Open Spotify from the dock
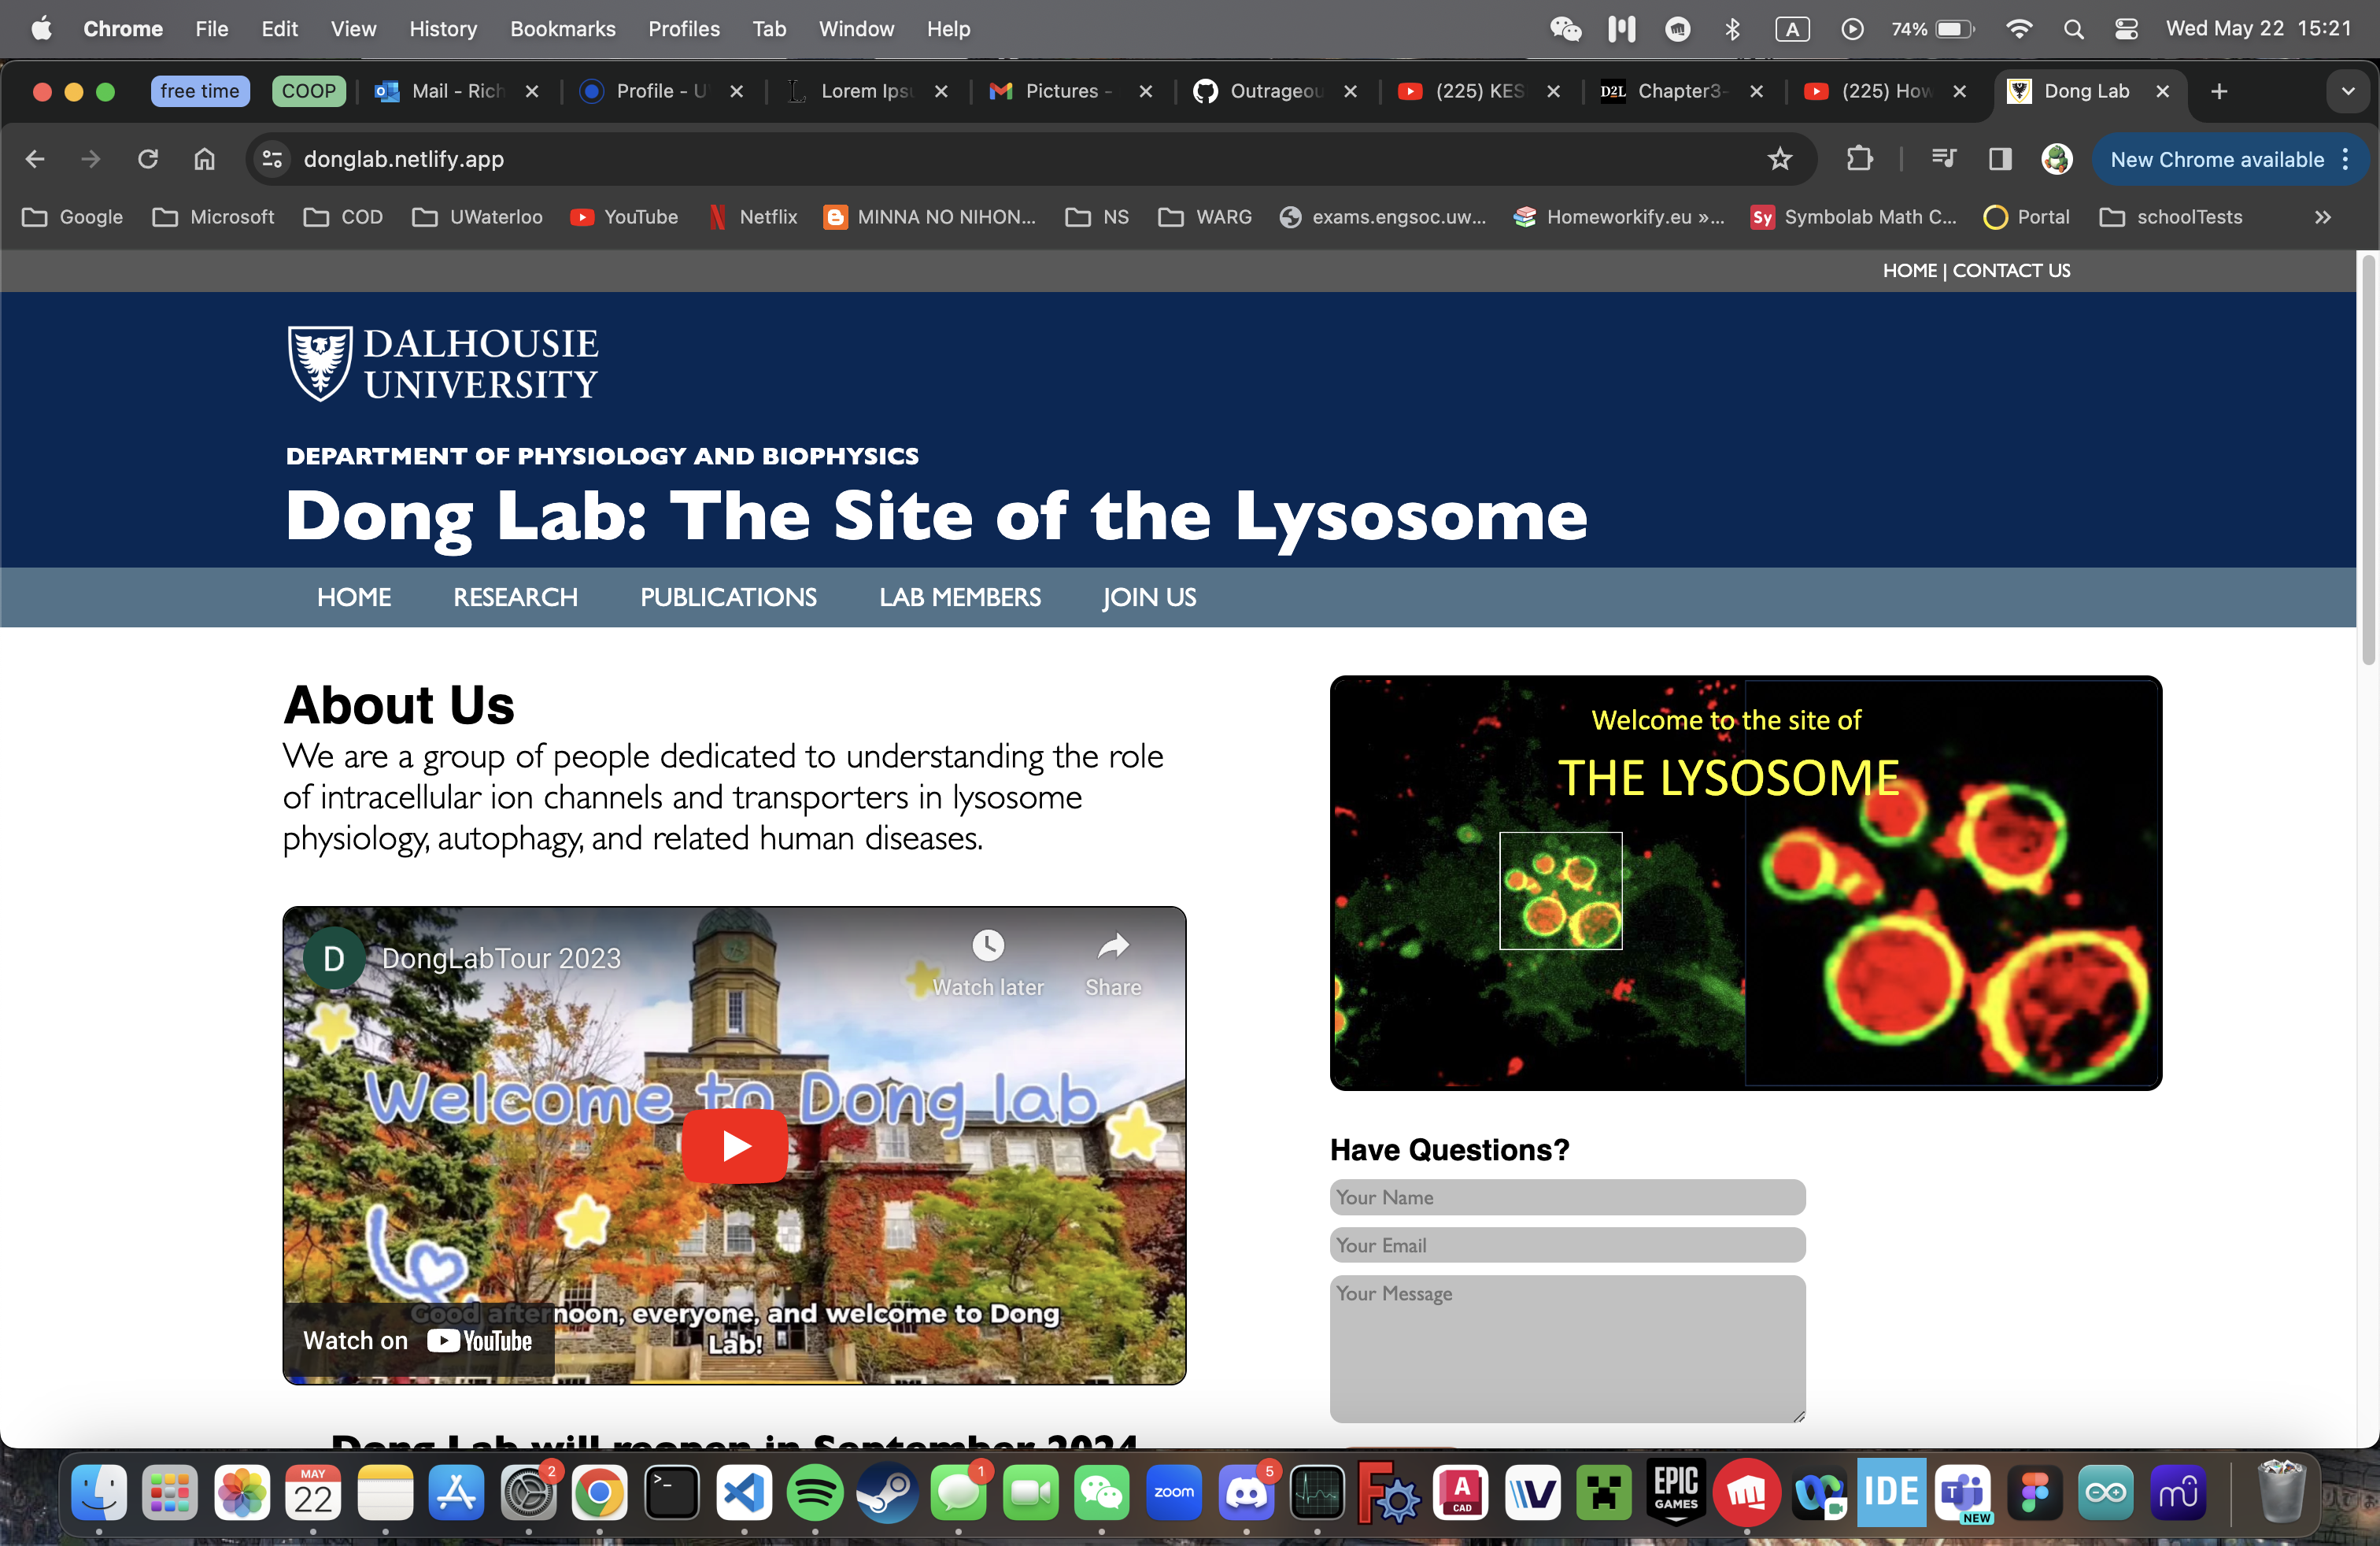The image size is (2380, 1546). click(x=814, y=1493)
